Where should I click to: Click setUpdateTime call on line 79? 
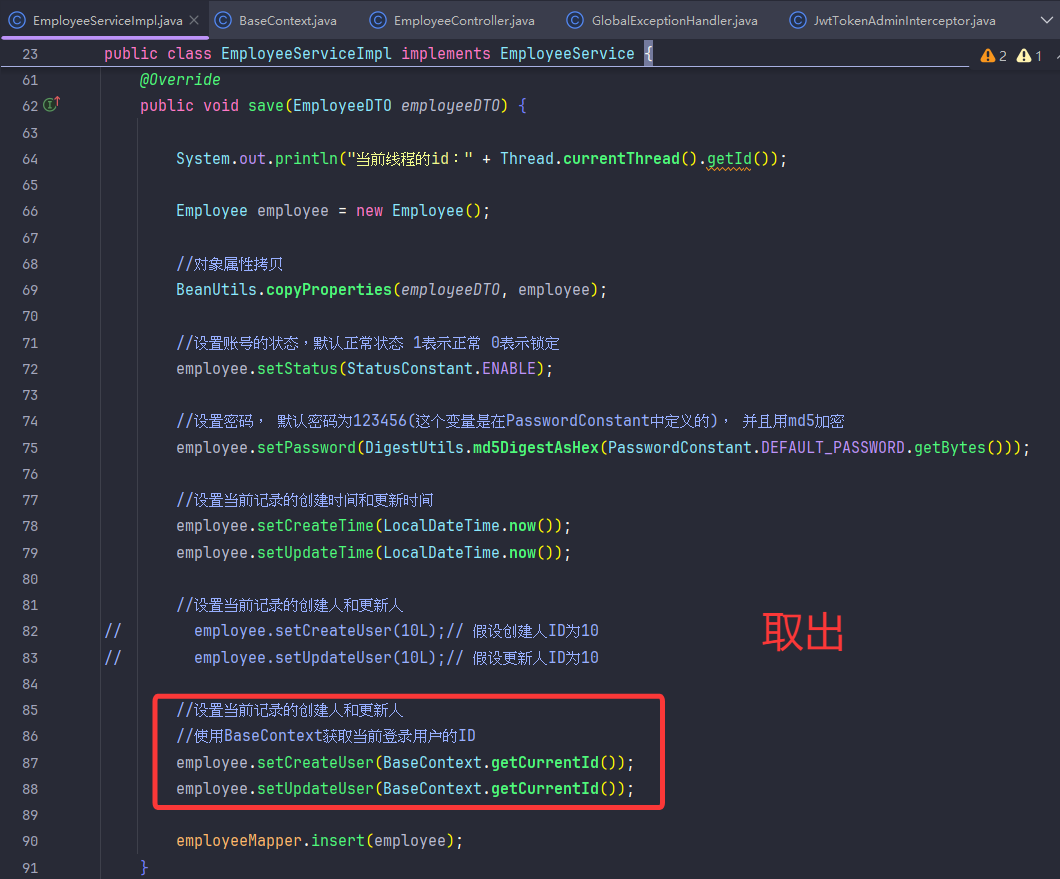(315, 553)
